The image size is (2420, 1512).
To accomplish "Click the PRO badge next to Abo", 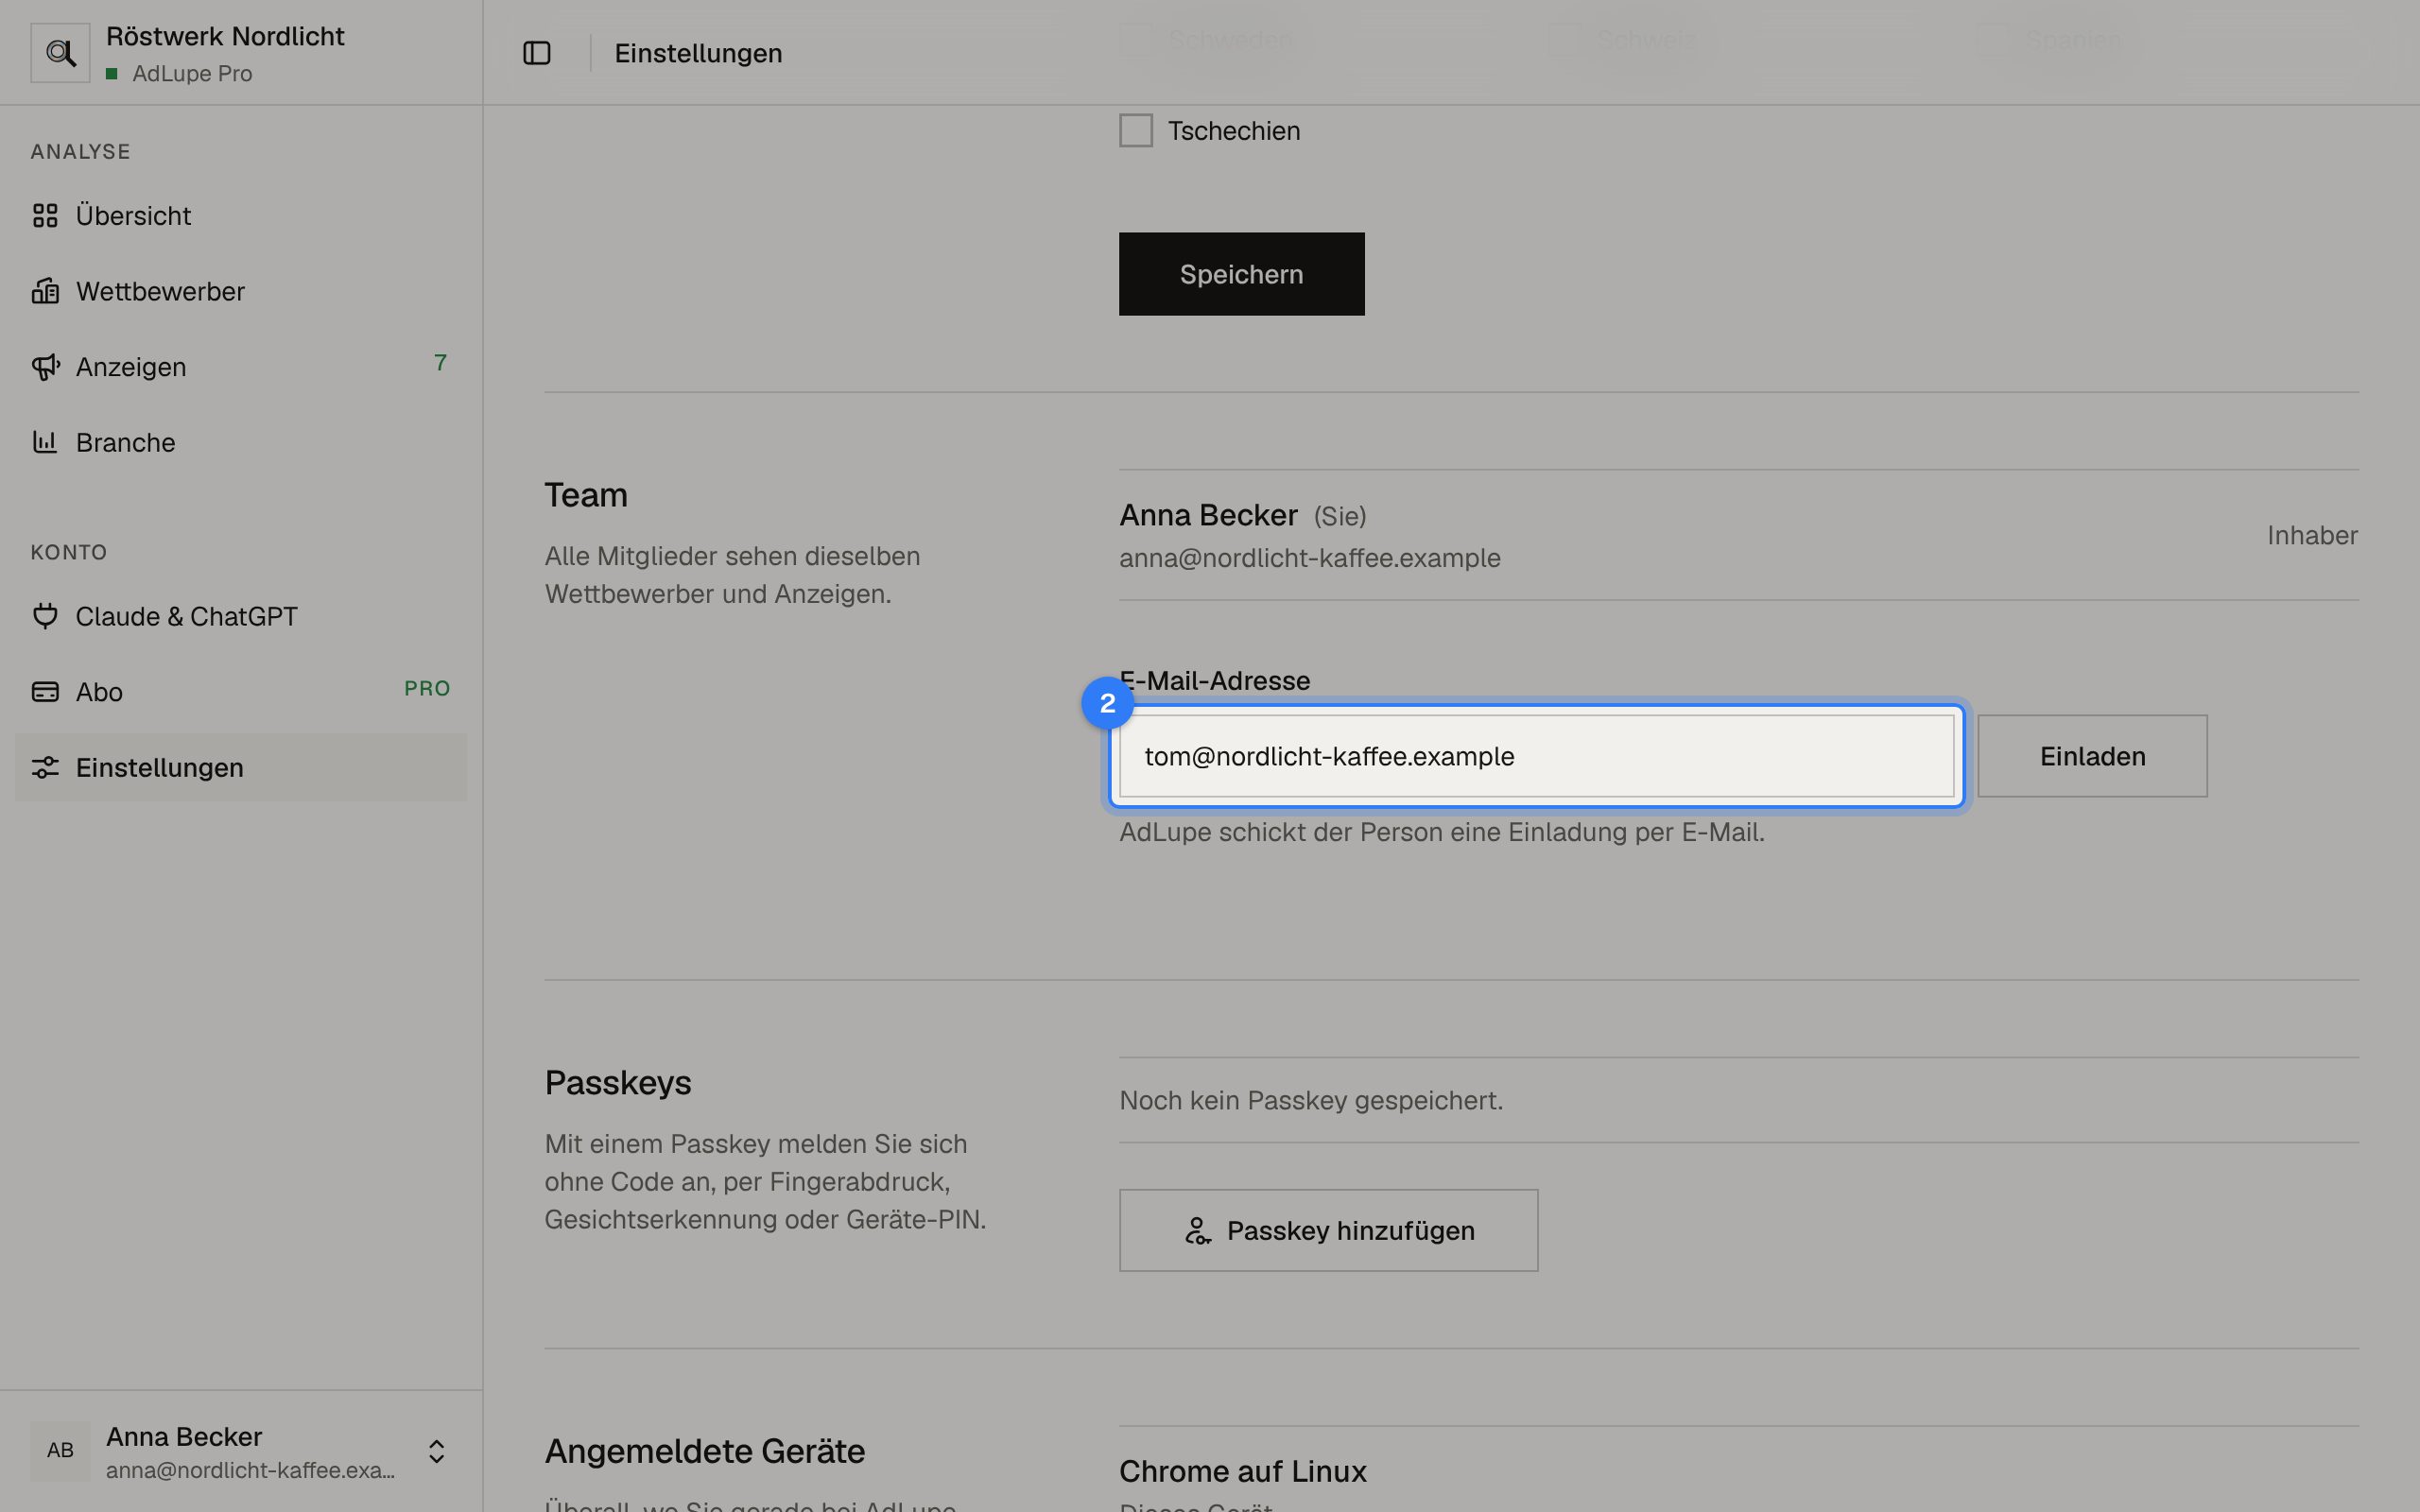I will point(427,688).
